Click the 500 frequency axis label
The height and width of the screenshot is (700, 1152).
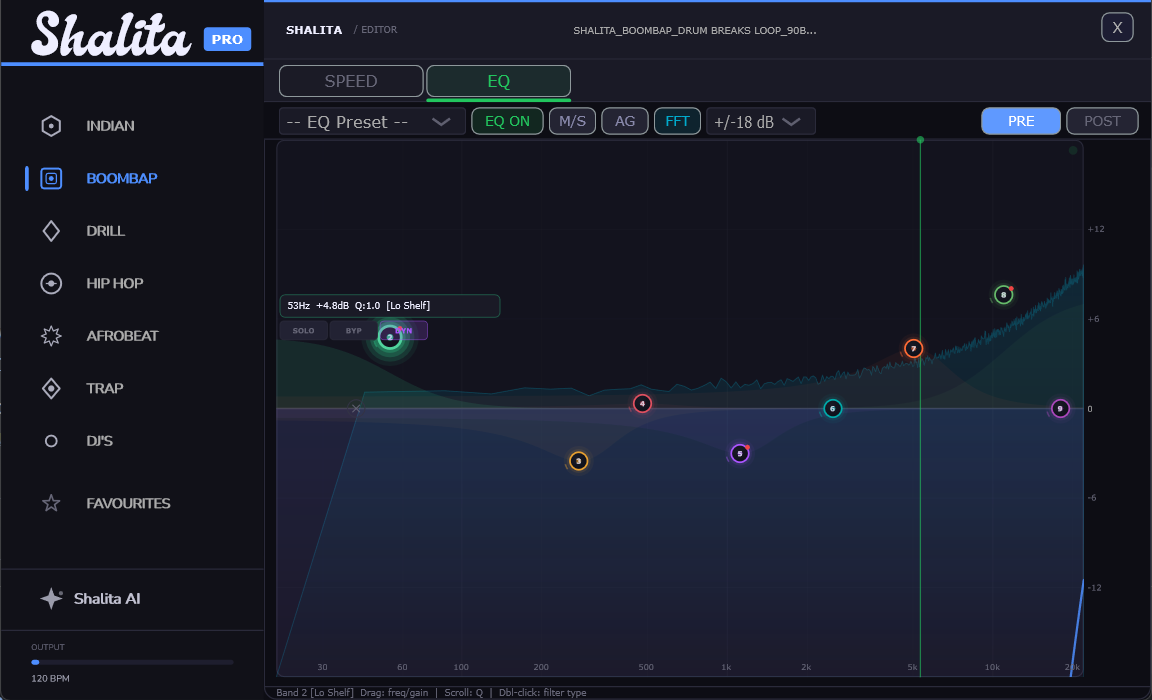coord(646,667)
